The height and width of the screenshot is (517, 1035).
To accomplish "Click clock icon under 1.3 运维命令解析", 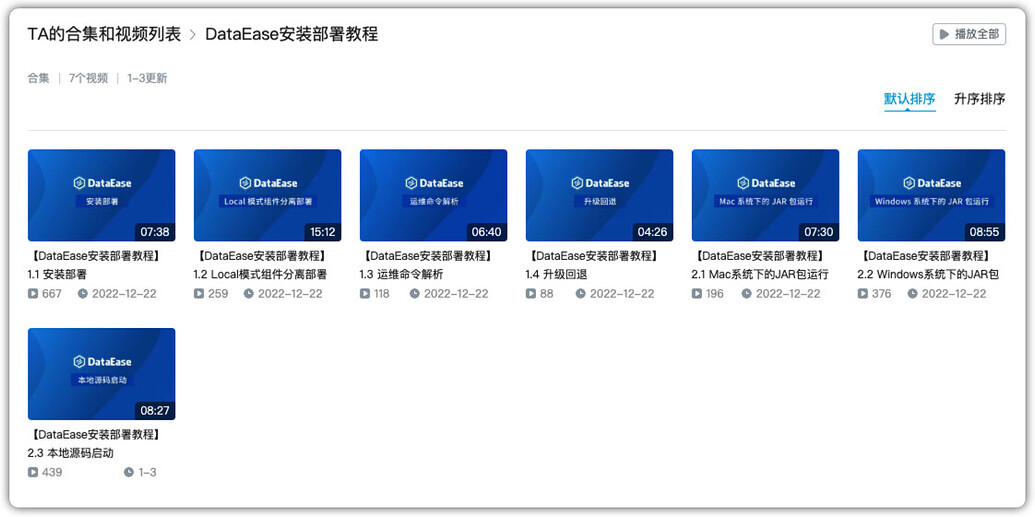I will [x=415, y=293].
